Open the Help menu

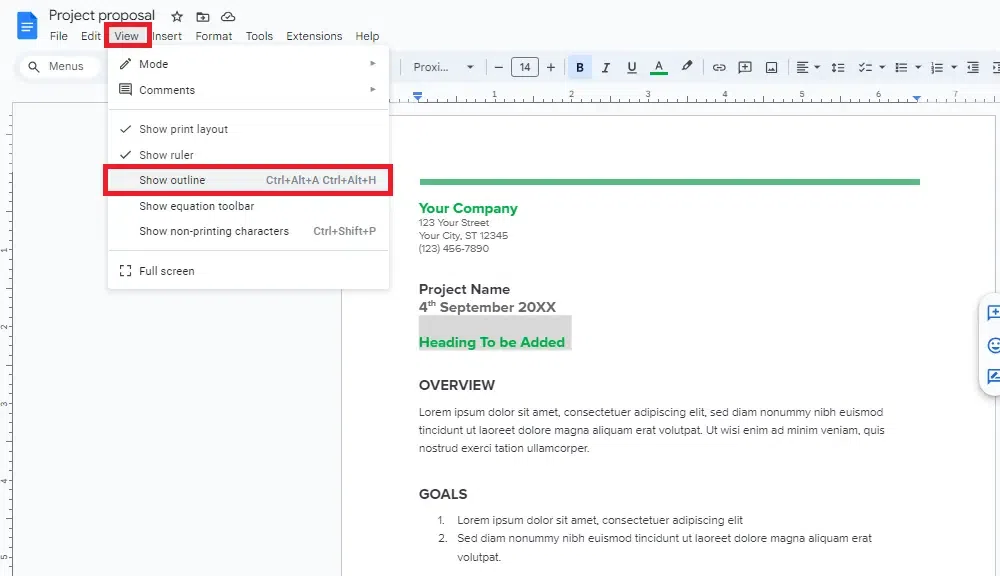[x=367, y=36]
